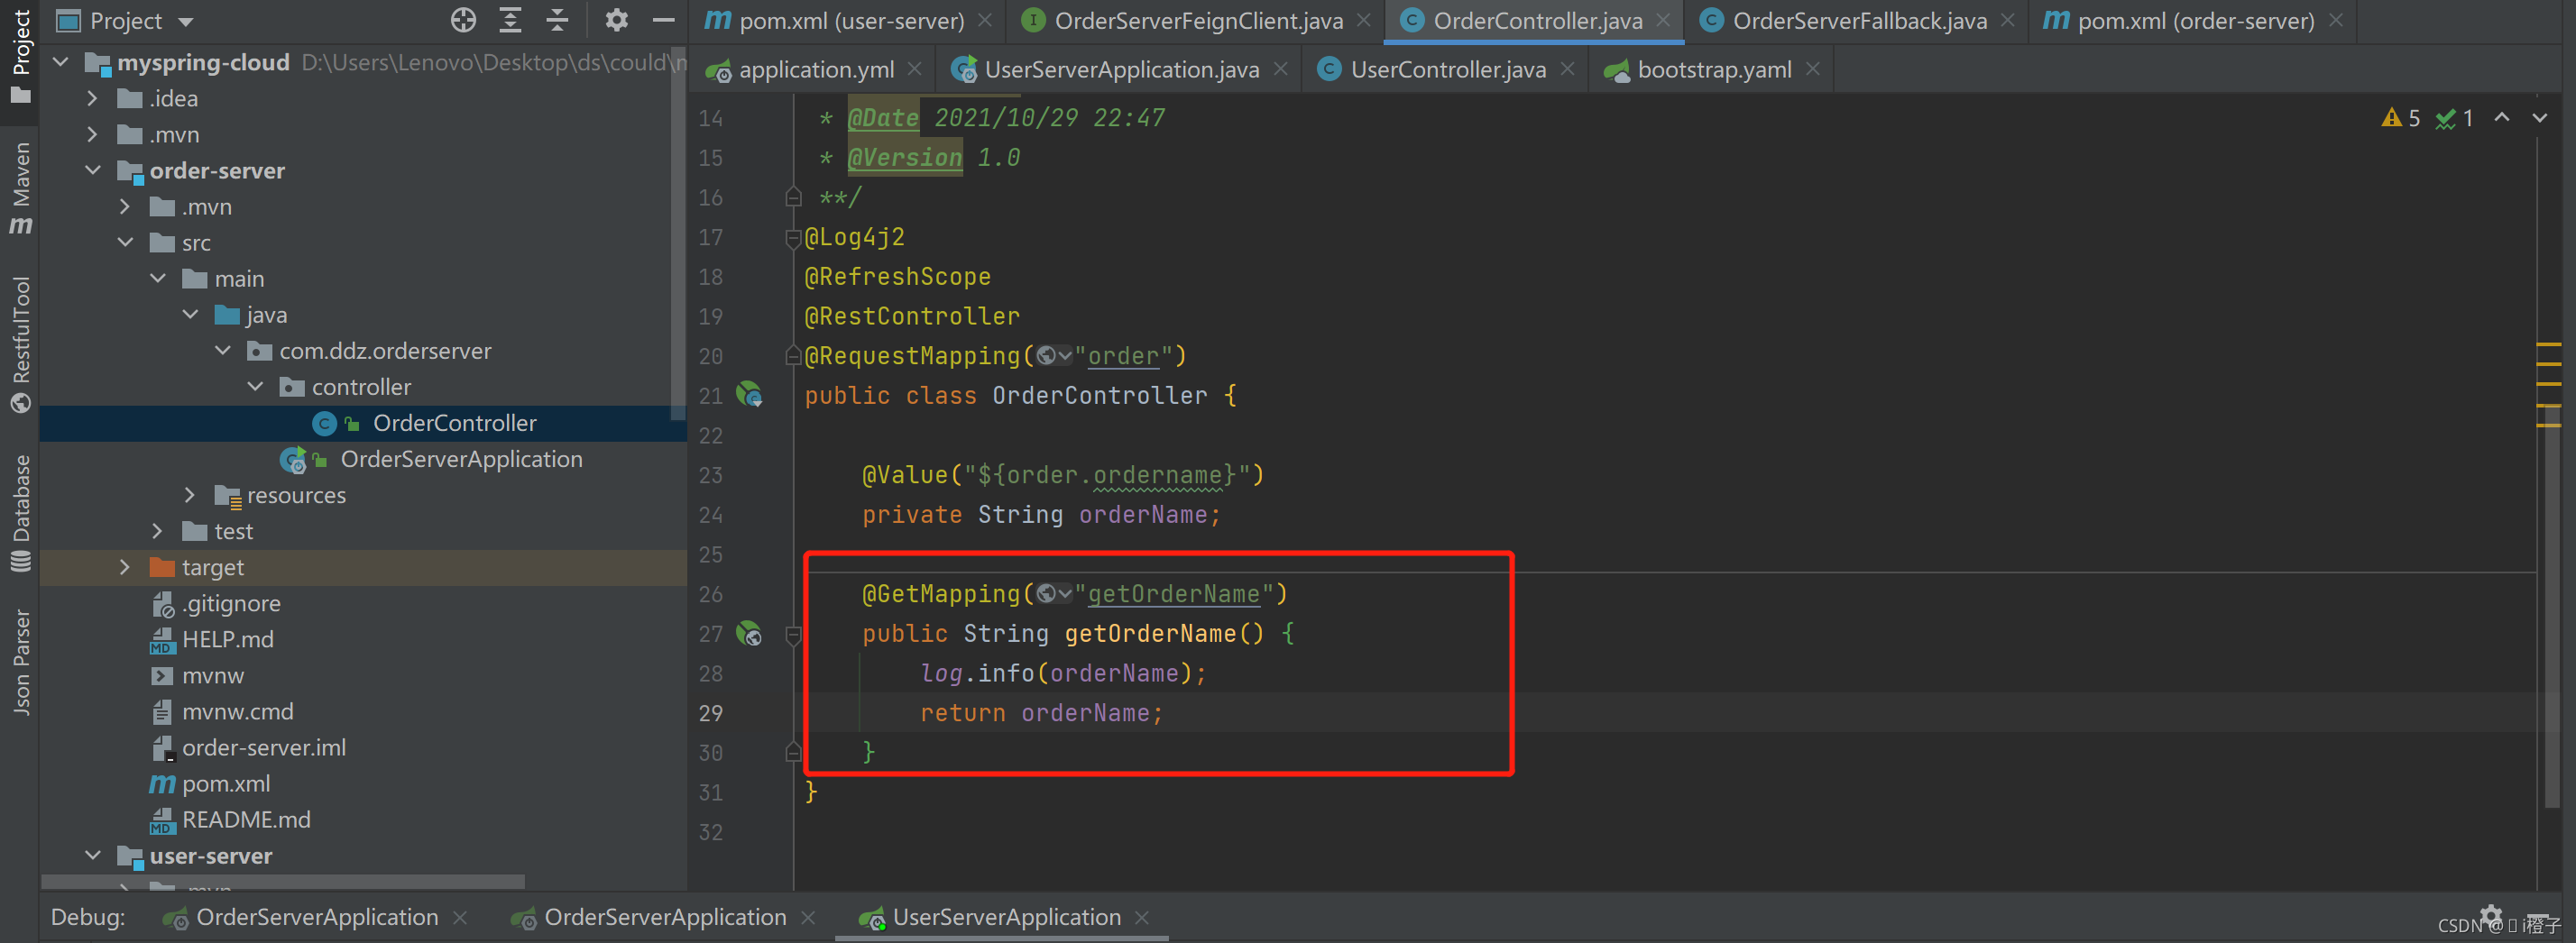
Task: Go to next highlighted error arrow
Action: tap(2540, 117)
